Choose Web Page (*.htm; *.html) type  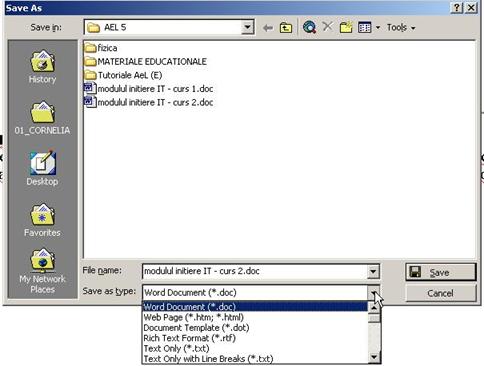click(255, 317)
